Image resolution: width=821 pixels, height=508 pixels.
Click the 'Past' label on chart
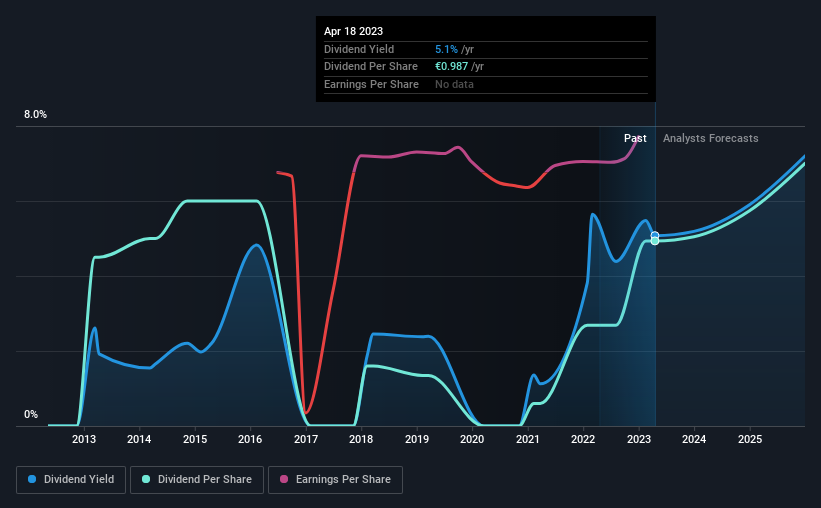click(x=635, y=138)
